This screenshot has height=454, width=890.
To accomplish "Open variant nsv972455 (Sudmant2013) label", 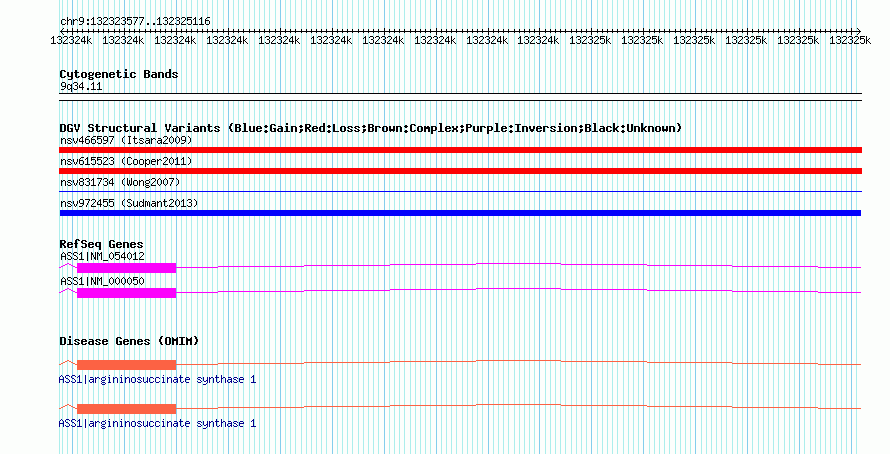I will (x=129, y=203).
